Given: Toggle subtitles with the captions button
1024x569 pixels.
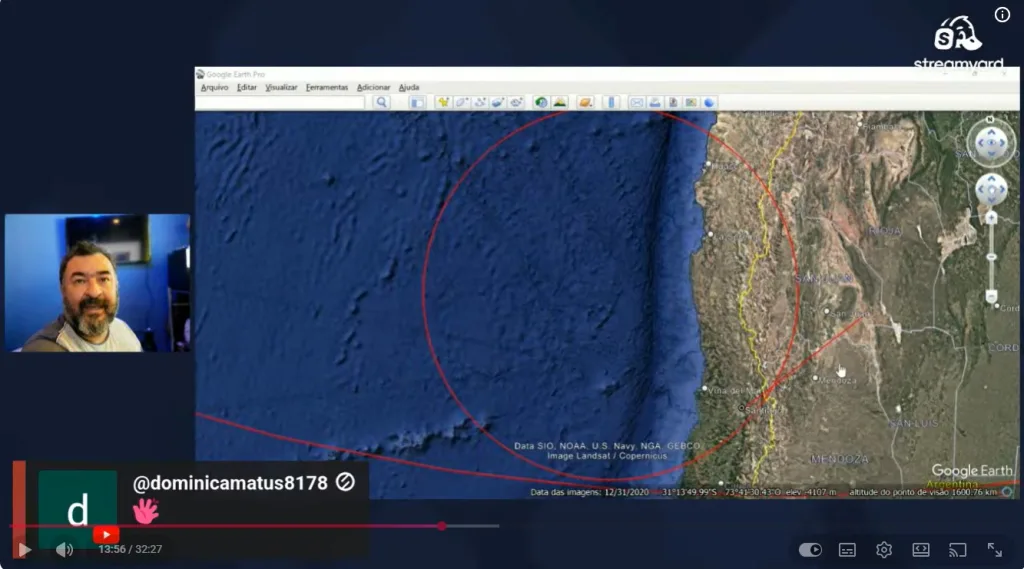Looking at the screenshot, I should (848, 550).
